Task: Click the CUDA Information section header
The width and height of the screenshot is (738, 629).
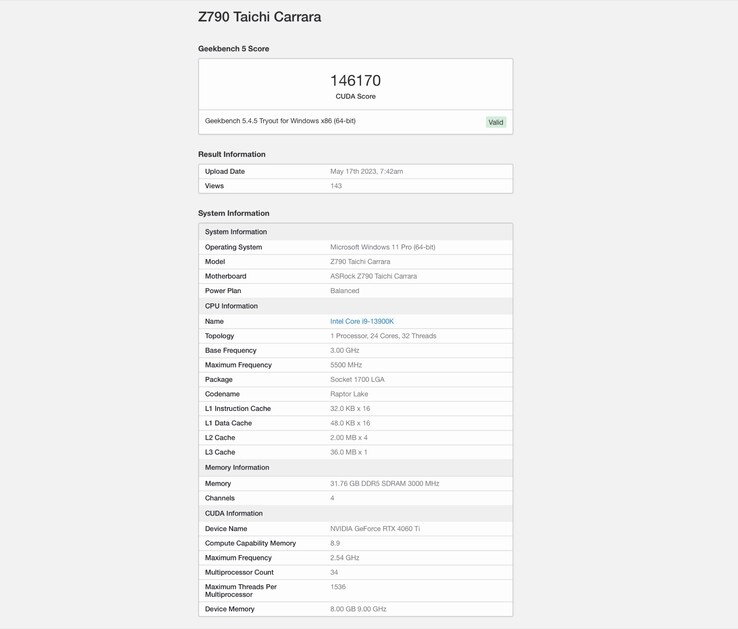Action: coord(234,513)
